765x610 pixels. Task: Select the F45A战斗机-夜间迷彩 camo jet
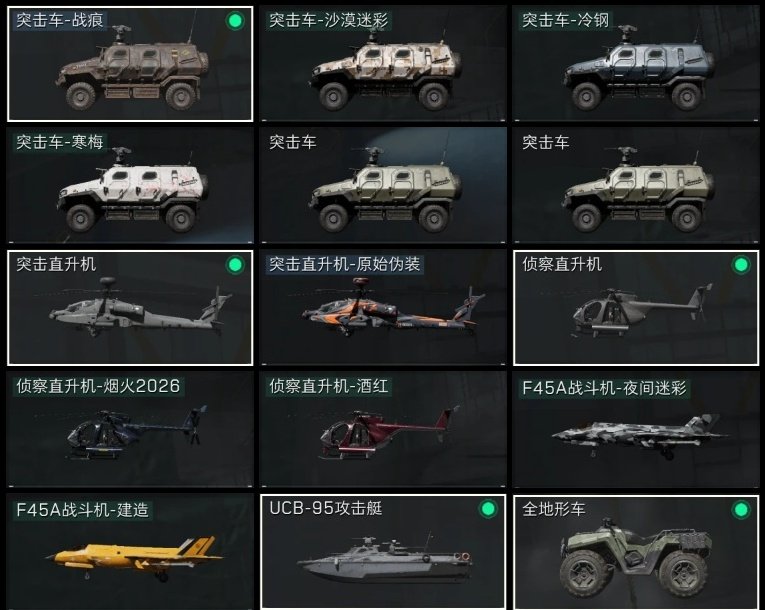click(636, 429)
